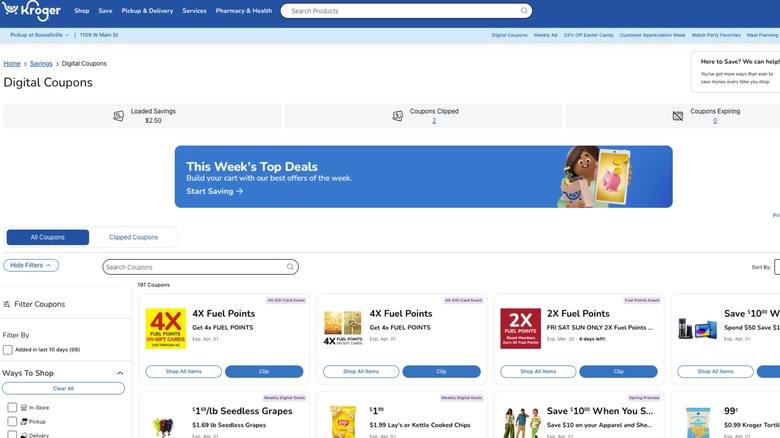Image resolution: width=780 pixels, height=438 pixels.
Task: Click into the Search Coupons field
Action: pyautogui.click(x=195, y=267)
